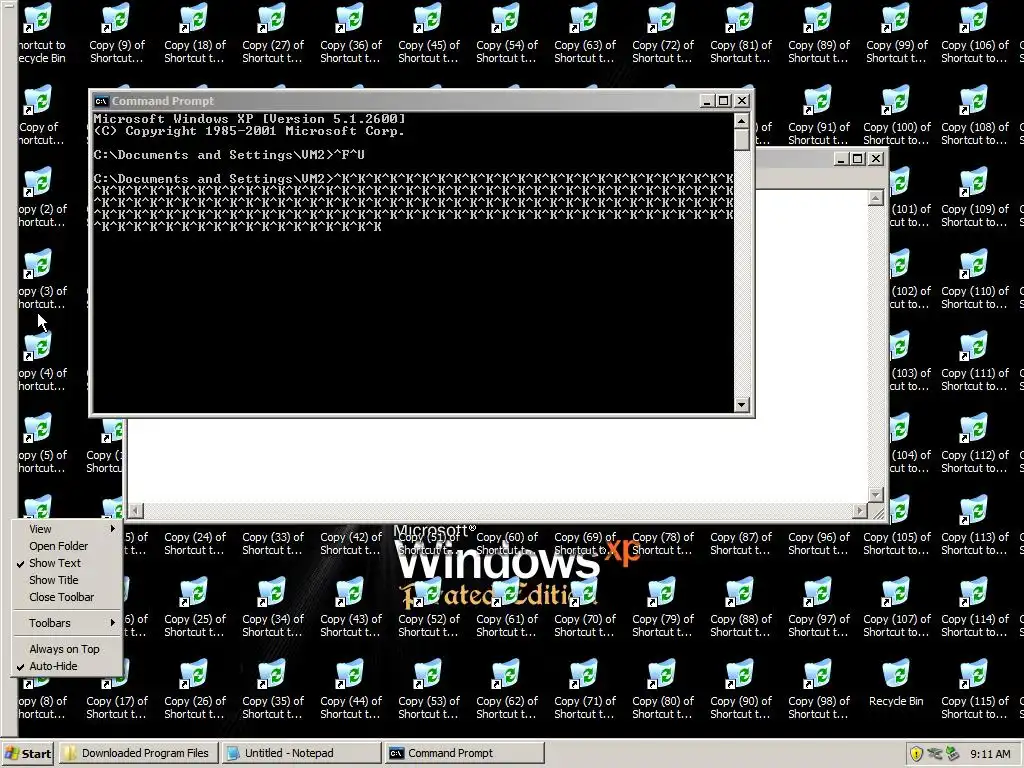Select Copy (112) of Shortcut icon
Screen dimensions: 1024x768
(974, 443)
